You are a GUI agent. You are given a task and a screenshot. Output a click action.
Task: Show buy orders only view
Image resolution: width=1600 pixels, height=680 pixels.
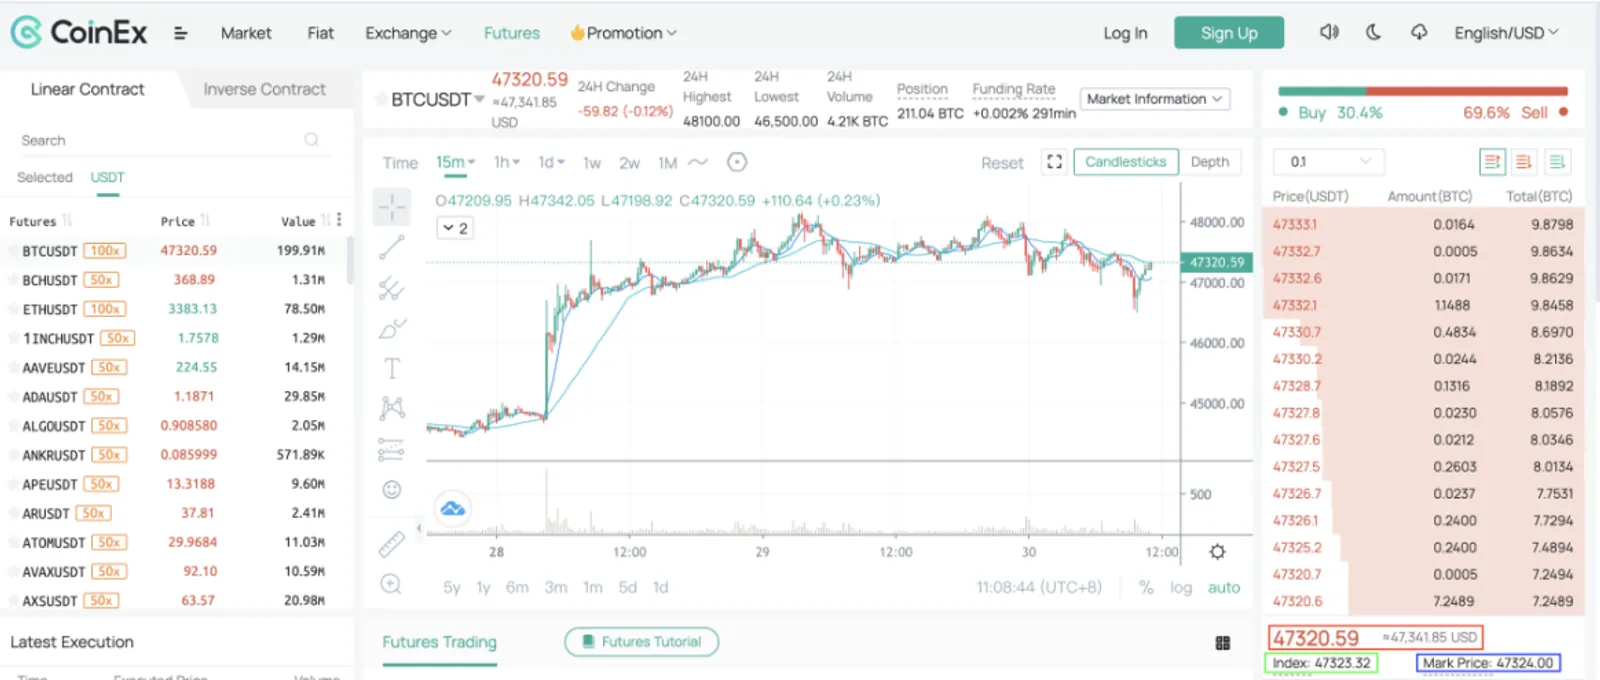click(1557, 162)
